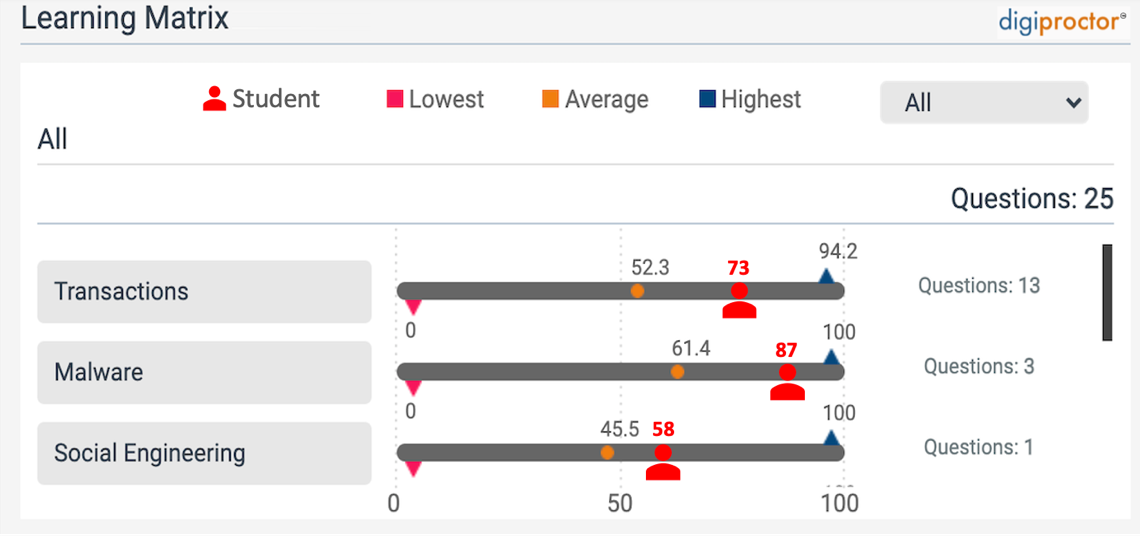
Task: Click the digiproctor logo
Action: pos(1062,21)
